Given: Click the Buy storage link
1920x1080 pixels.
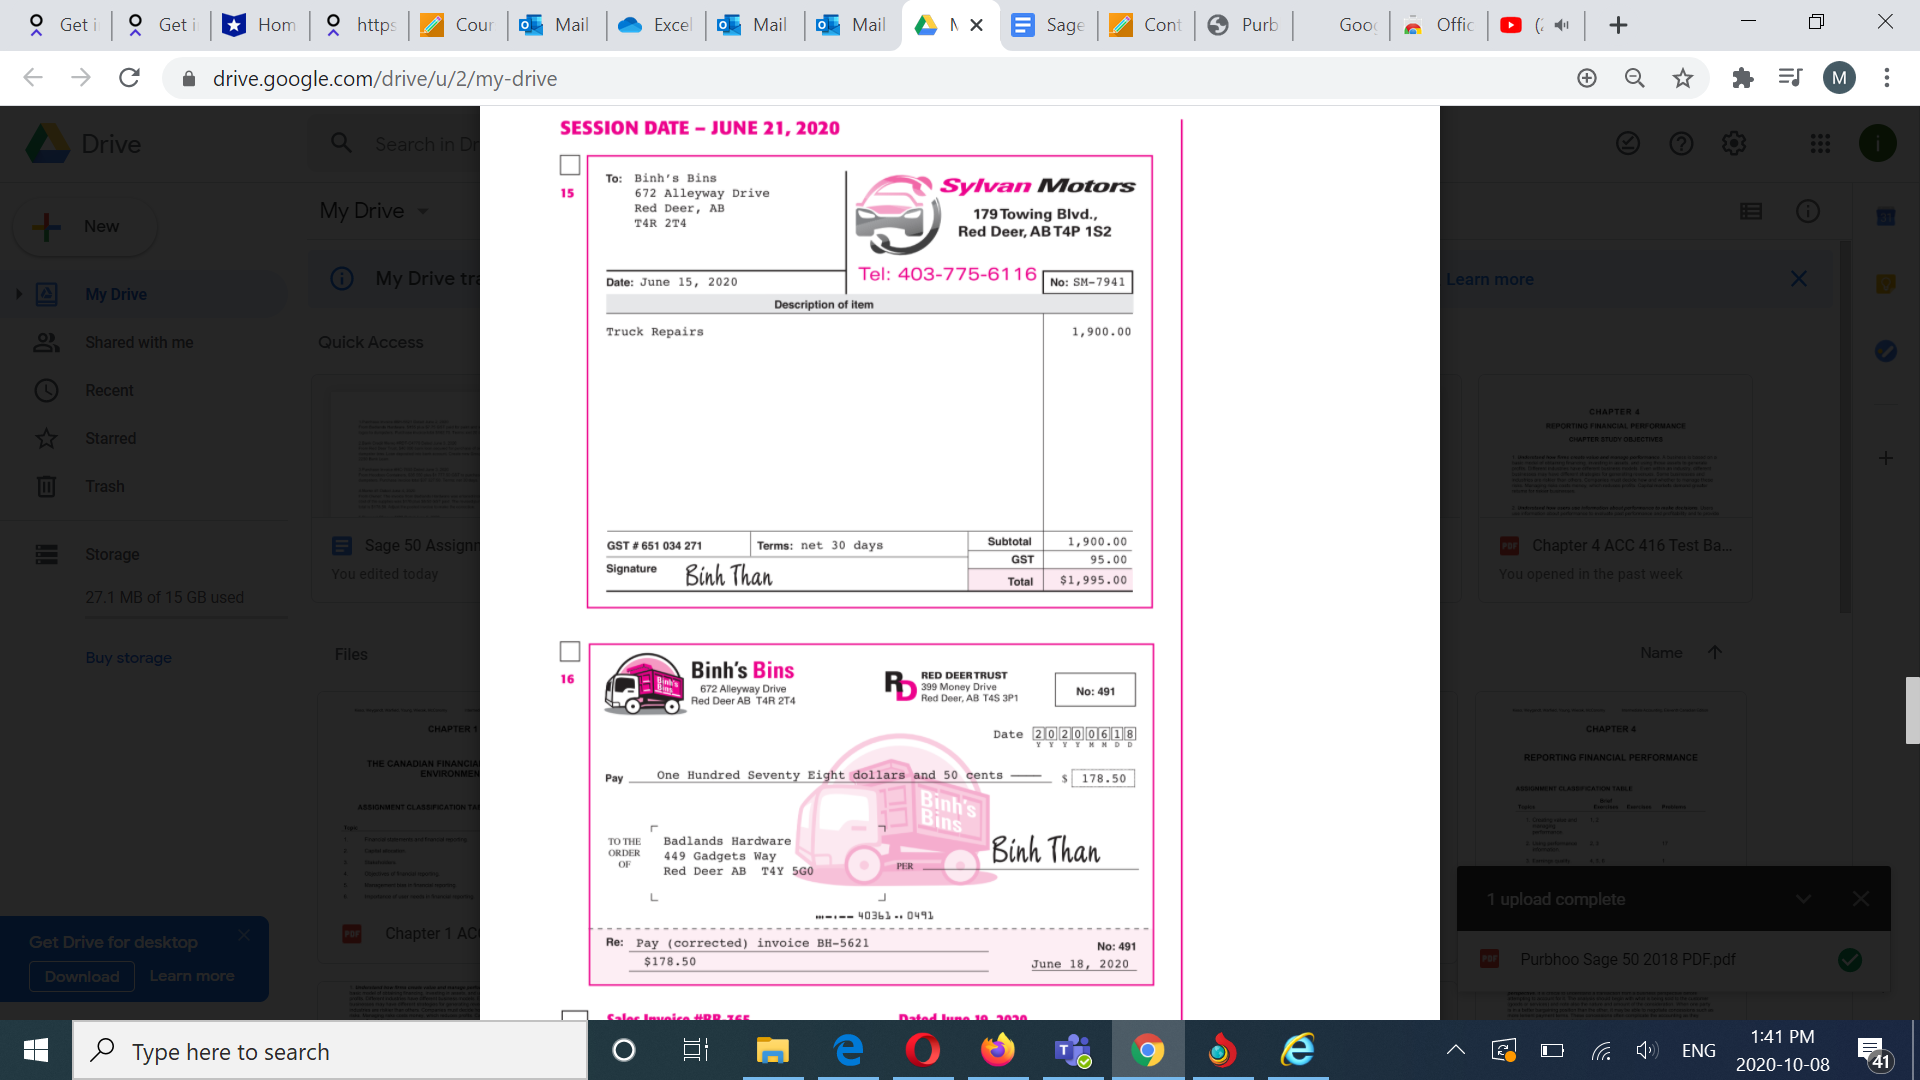Looking at the screenshot, I should [x=128, y=657].
